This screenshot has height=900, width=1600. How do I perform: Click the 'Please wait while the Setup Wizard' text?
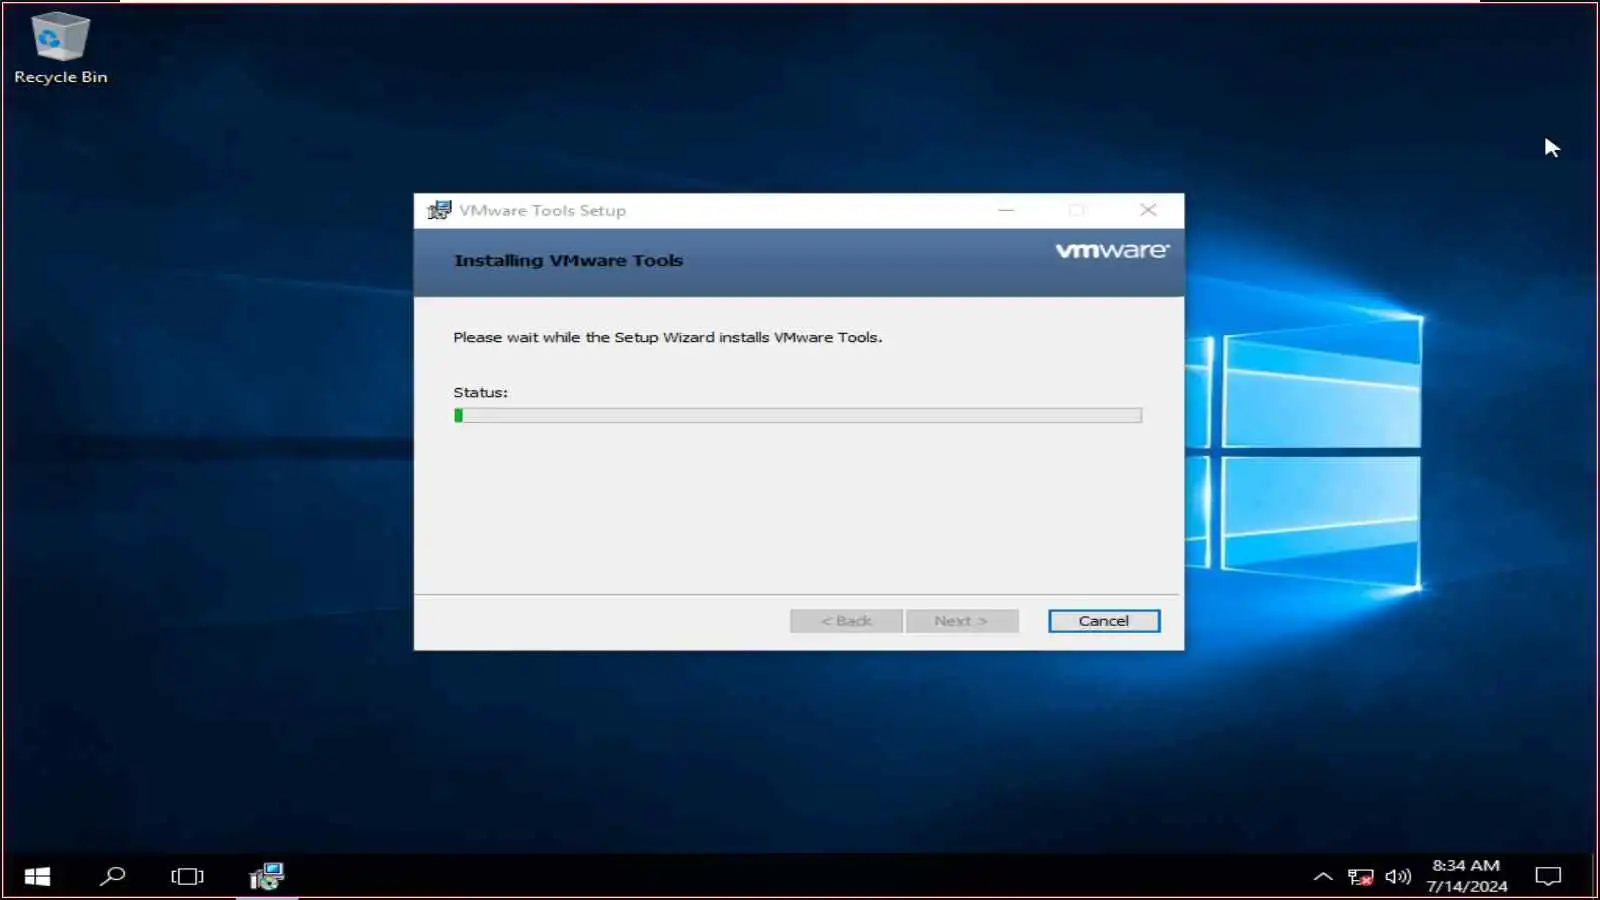tap(668, 338)
